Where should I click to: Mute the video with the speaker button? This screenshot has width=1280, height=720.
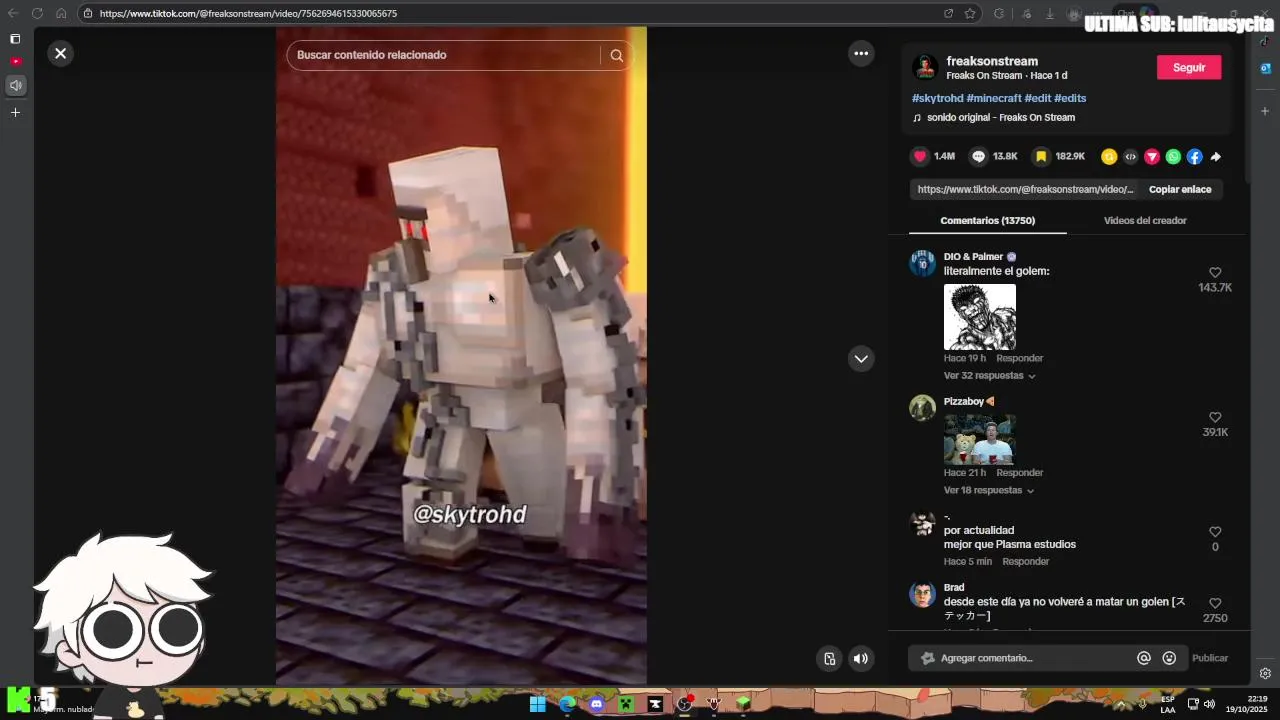860,658
